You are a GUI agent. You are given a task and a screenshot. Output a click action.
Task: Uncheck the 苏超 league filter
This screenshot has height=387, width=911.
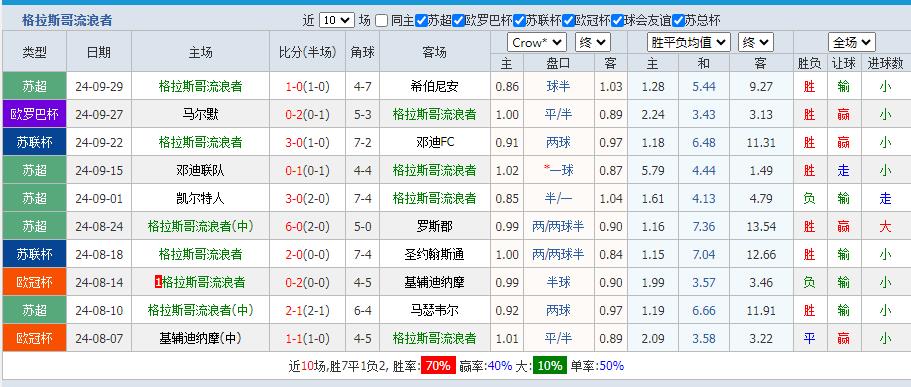pyautogui.click(x=422, y=21)
